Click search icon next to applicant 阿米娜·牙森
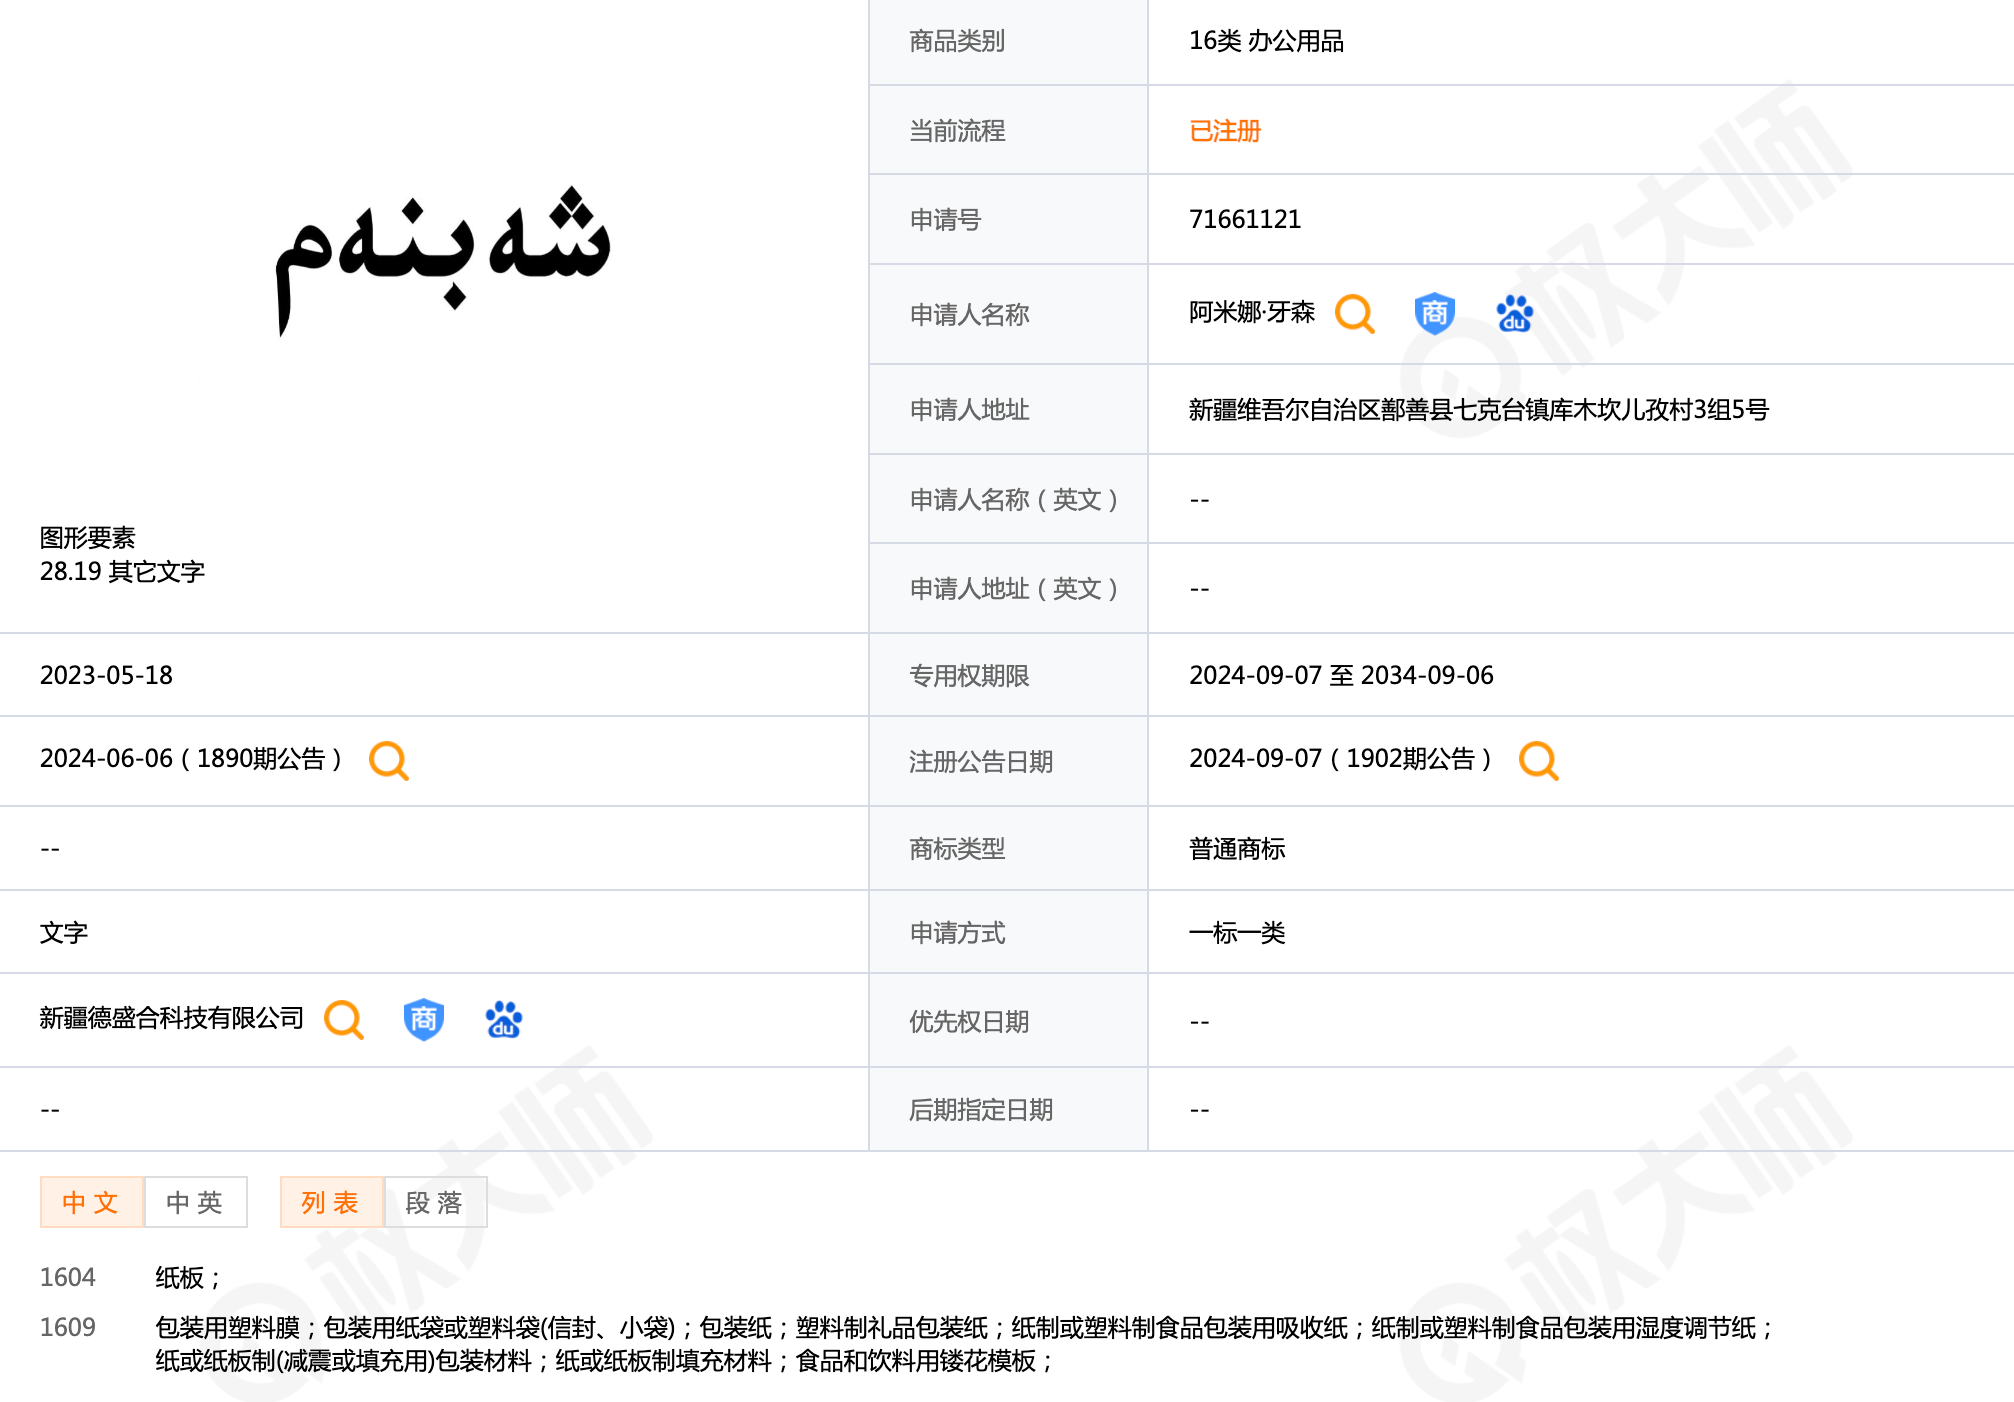The image size is (2014, 1402). 1355,314
